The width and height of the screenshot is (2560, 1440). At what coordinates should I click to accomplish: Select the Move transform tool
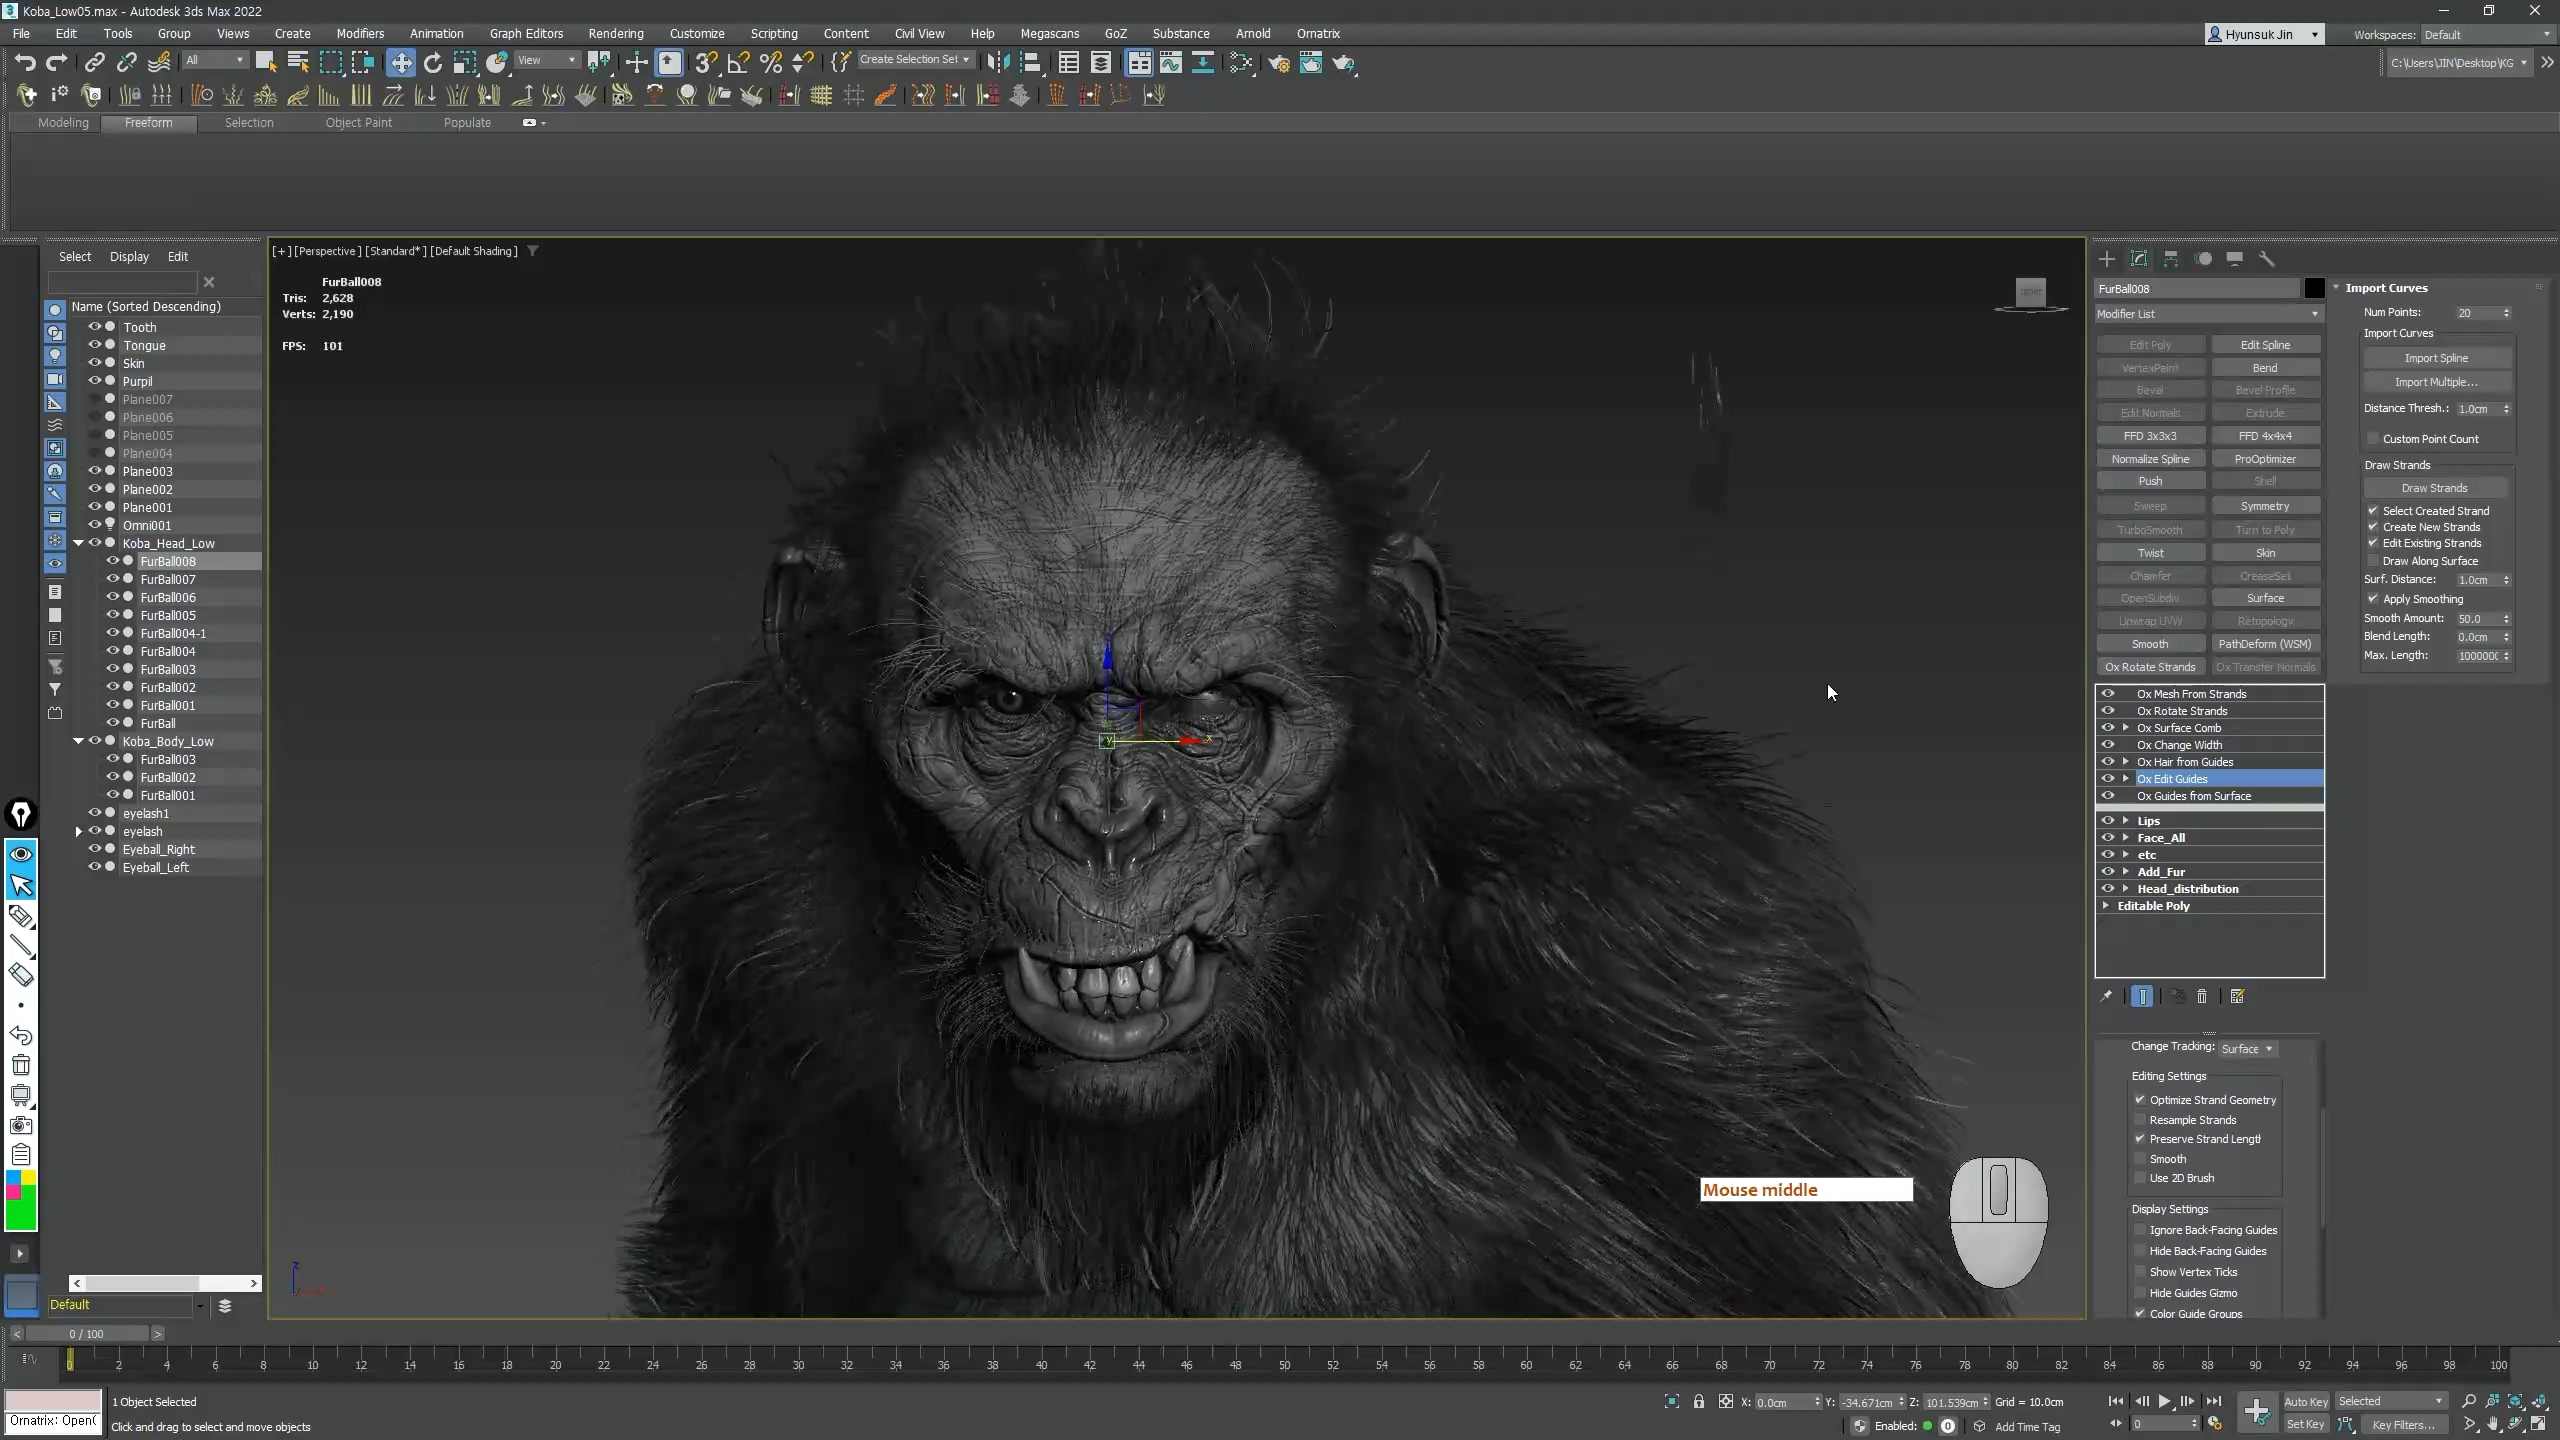coord(401,63)
